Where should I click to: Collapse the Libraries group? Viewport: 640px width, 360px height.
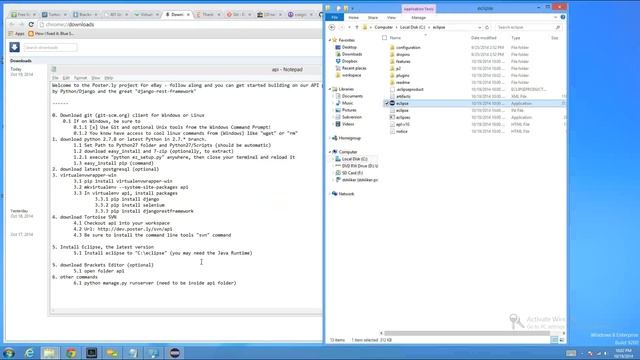(330, 89)
